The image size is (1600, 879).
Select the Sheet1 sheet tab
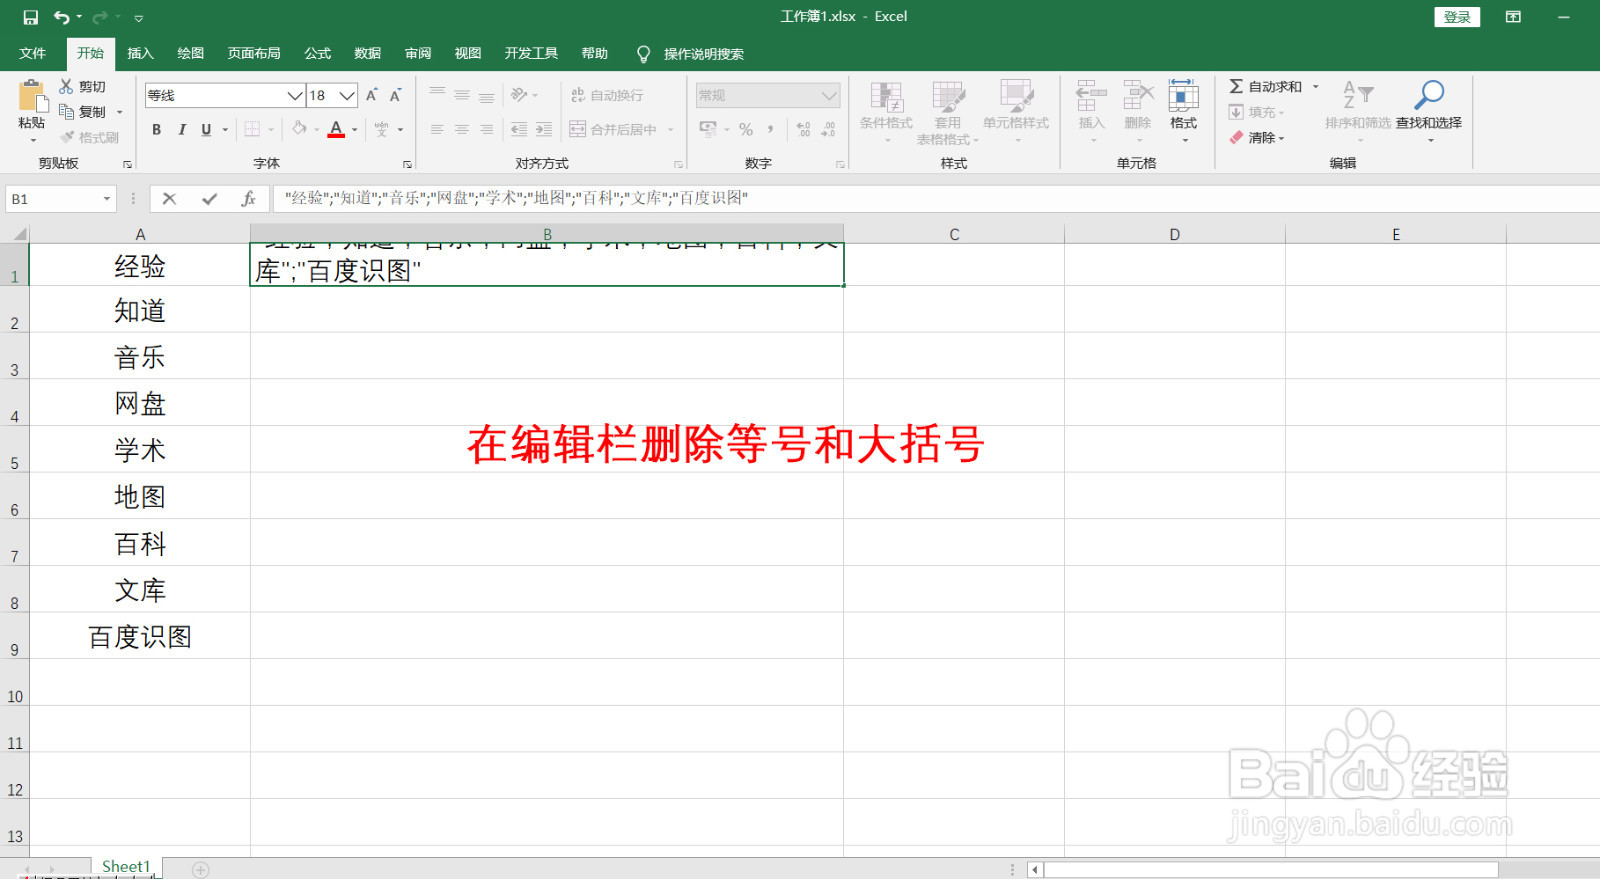point(126,867)
